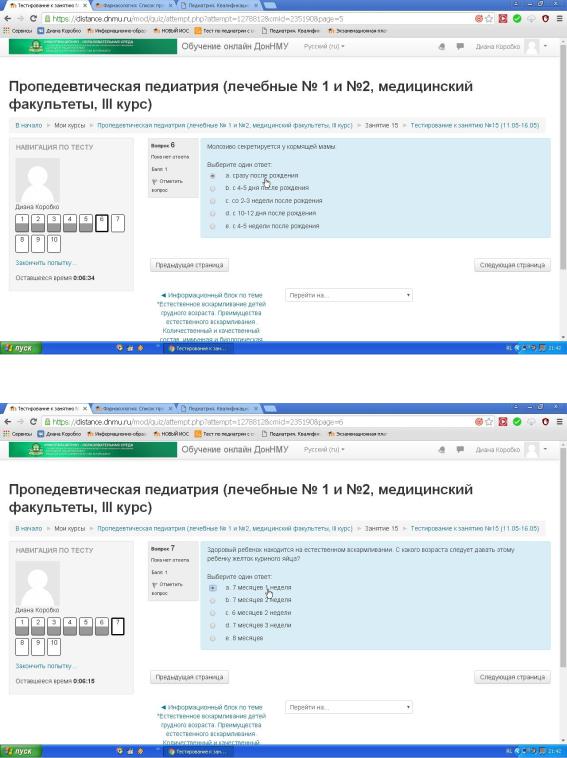The image size is (567, 758).
Task: Open browser menu hamburger icon in question 6 window
Action: 560,18
